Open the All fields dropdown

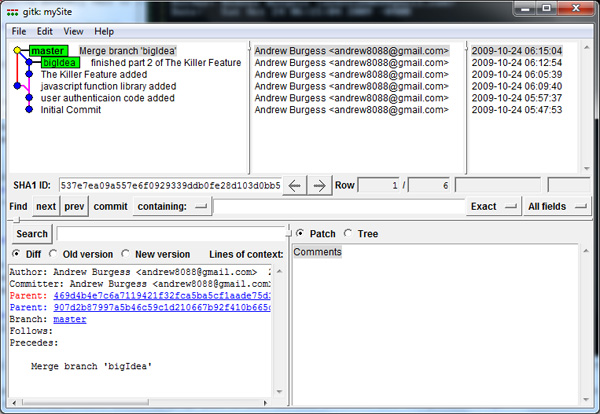pos(557,207)
